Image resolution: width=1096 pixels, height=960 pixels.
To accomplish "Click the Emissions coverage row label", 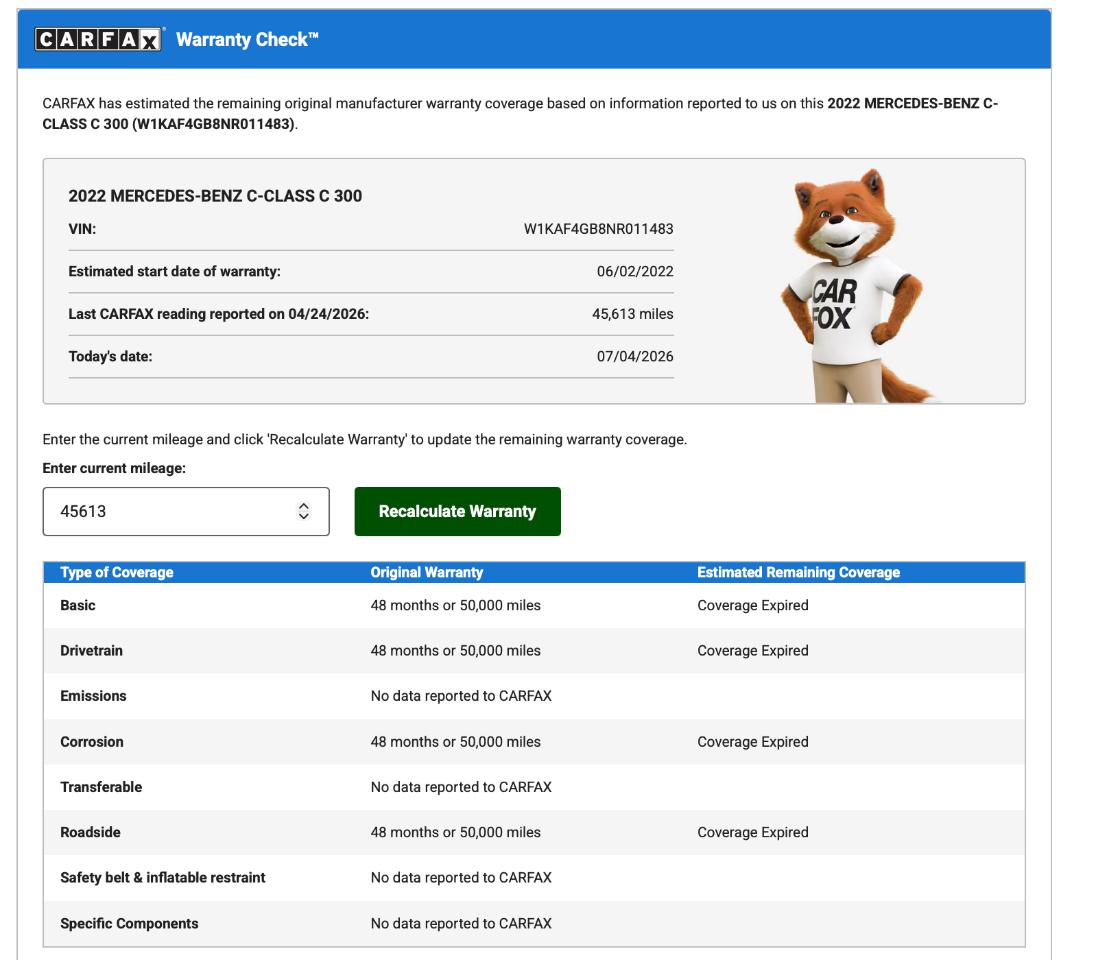I will tap(93, 696).
